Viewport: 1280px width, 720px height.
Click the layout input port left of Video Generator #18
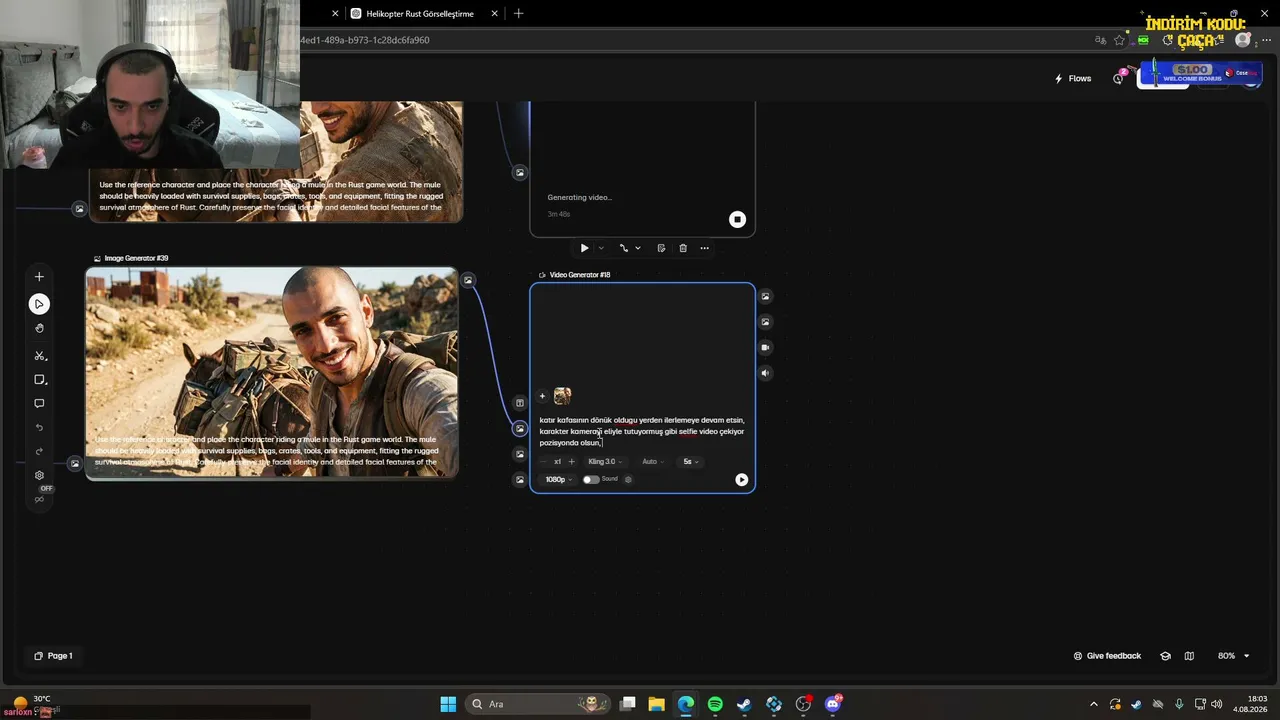tap(520, 403)
